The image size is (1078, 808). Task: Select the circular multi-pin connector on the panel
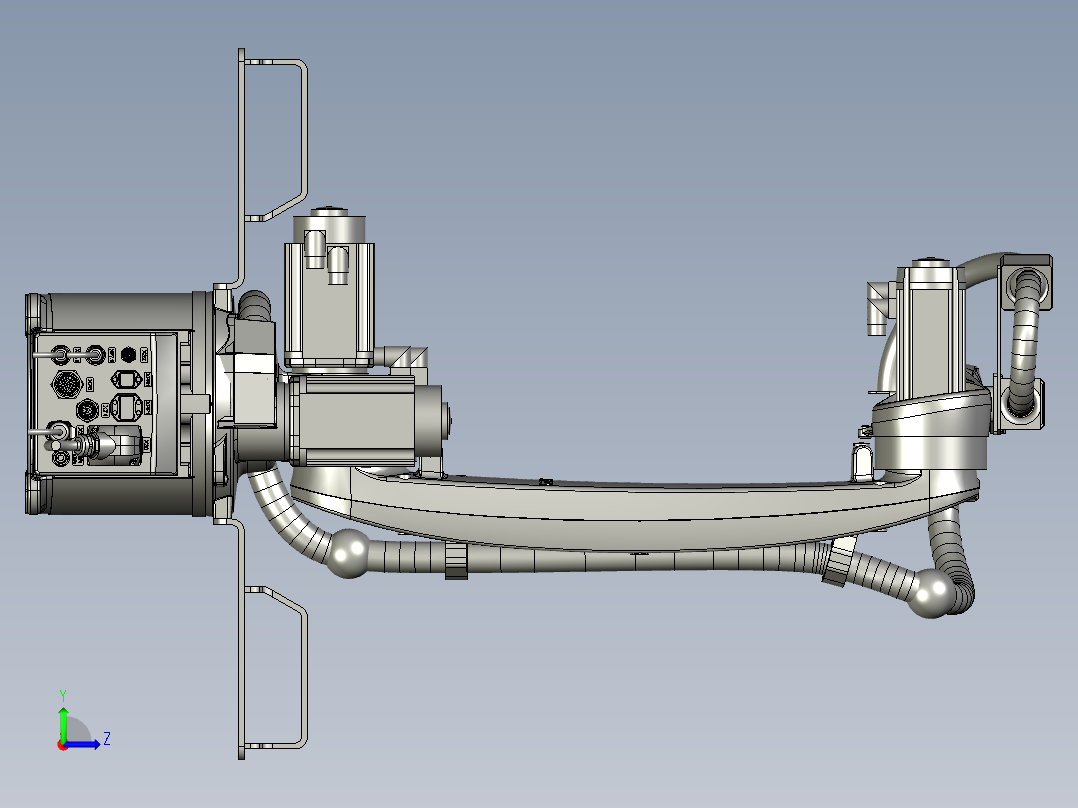click(67, 383)
